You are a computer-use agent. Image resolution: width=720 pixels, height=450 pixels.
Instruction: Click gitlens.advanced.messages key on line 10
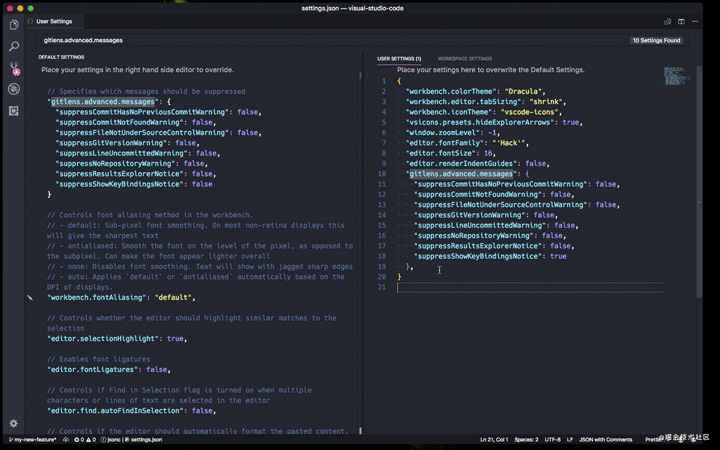pos(461,174)
